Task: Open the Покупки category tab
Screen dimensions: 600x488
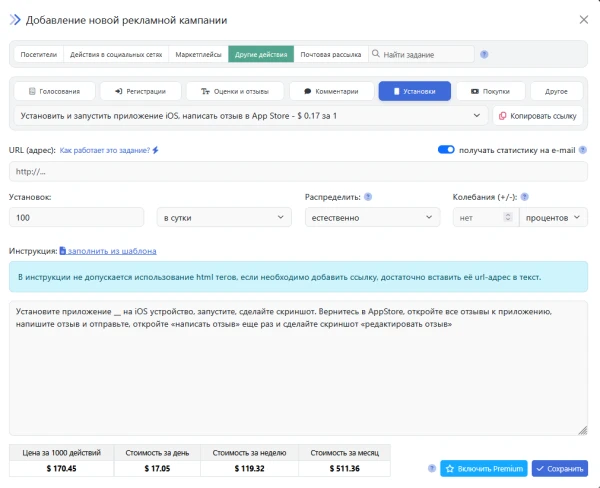Action: [x=489, y=91]
